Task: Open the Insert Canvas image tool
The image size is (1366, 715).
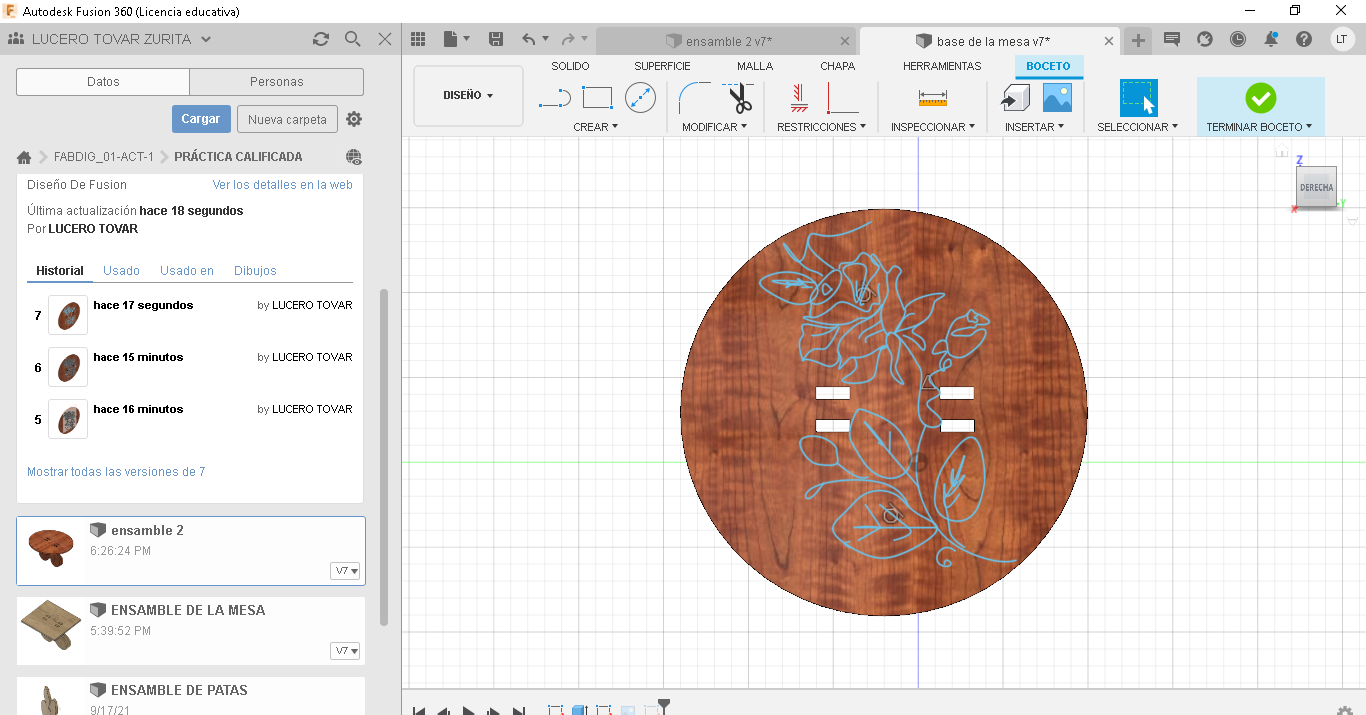Action: pos(1057,98)
